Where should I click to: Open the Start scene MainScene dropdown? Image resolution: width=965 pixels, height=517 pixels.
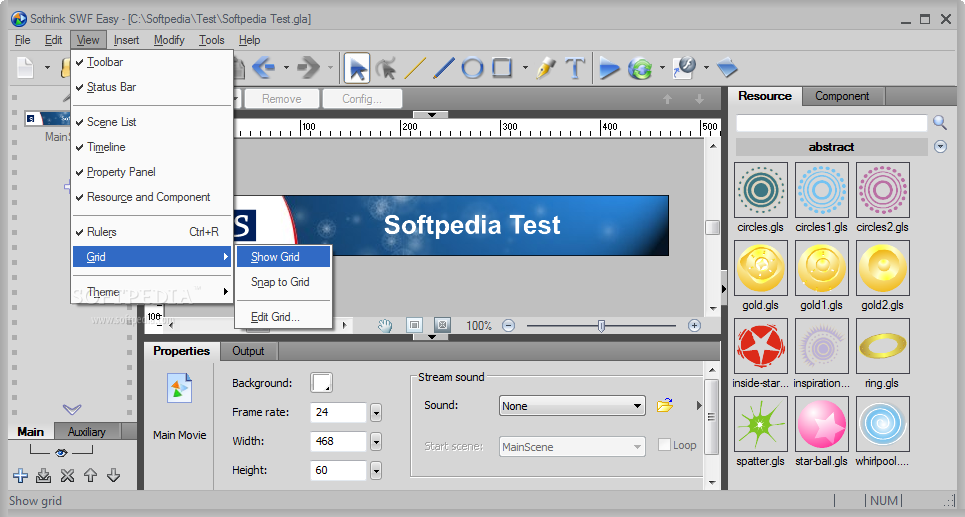click(x=572, y=447)
